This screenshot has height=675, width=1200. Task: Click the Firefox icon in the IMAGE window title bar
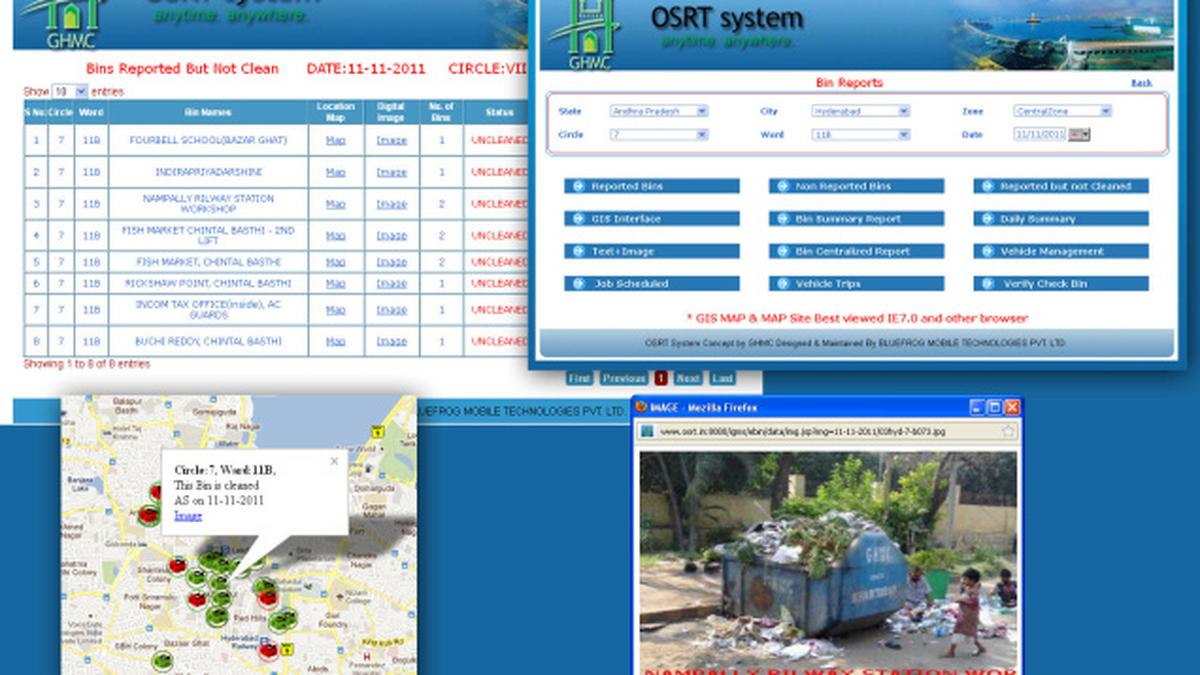641,407
